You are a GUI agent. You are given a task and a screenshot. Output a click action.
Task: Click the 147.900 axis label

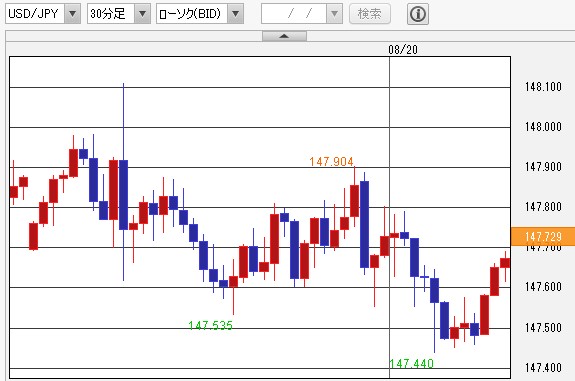coord(543,167)
